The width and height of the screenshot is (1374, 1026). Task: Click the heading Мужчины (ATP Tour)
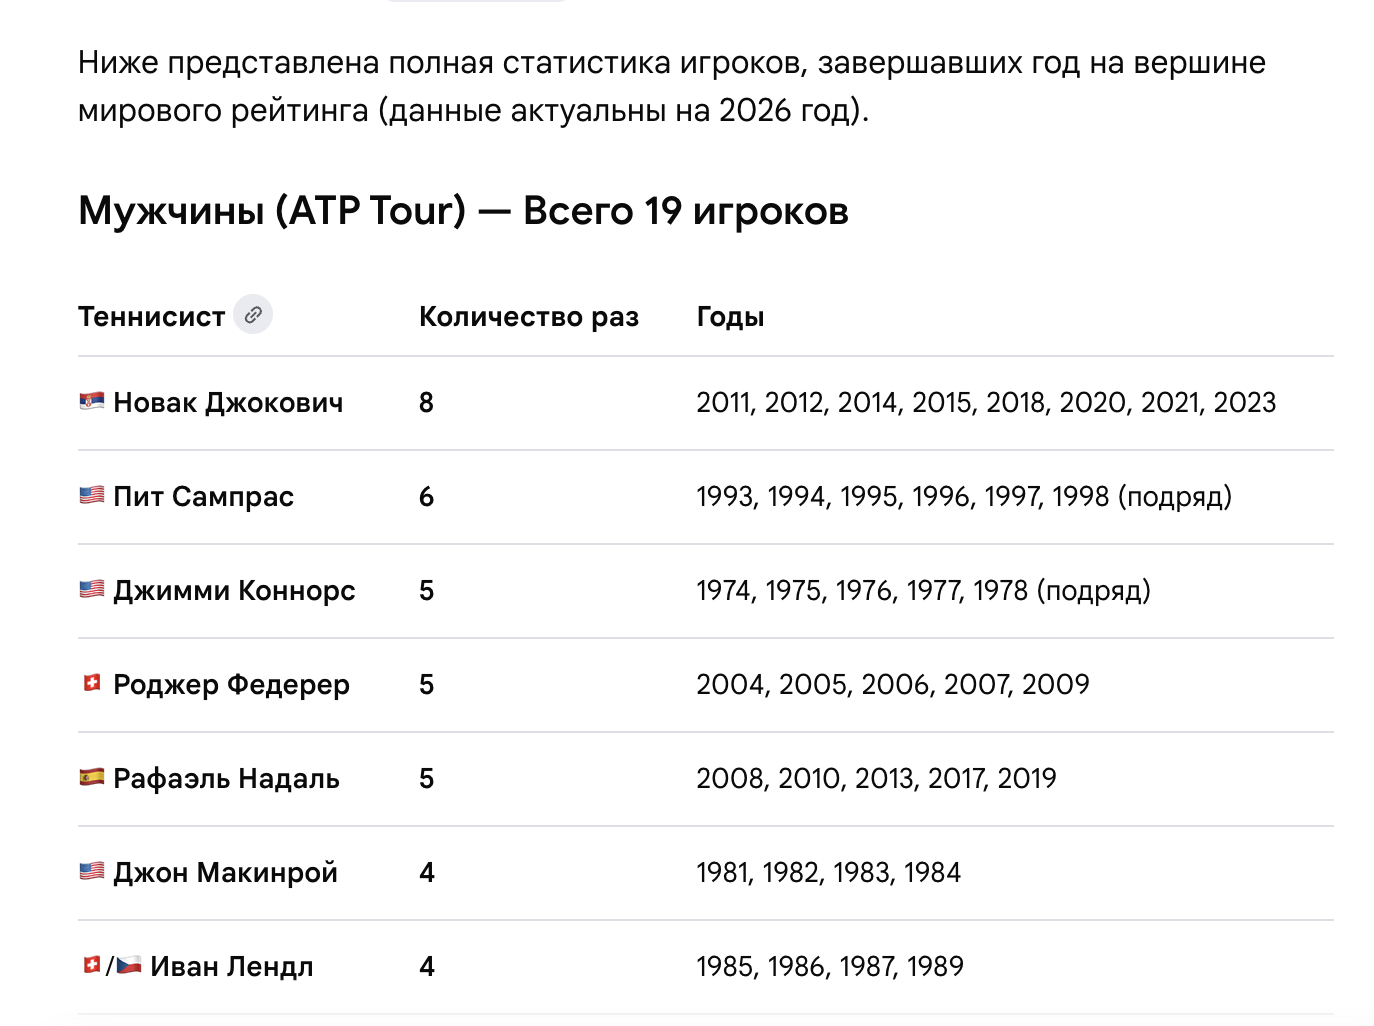coord(272,211)
